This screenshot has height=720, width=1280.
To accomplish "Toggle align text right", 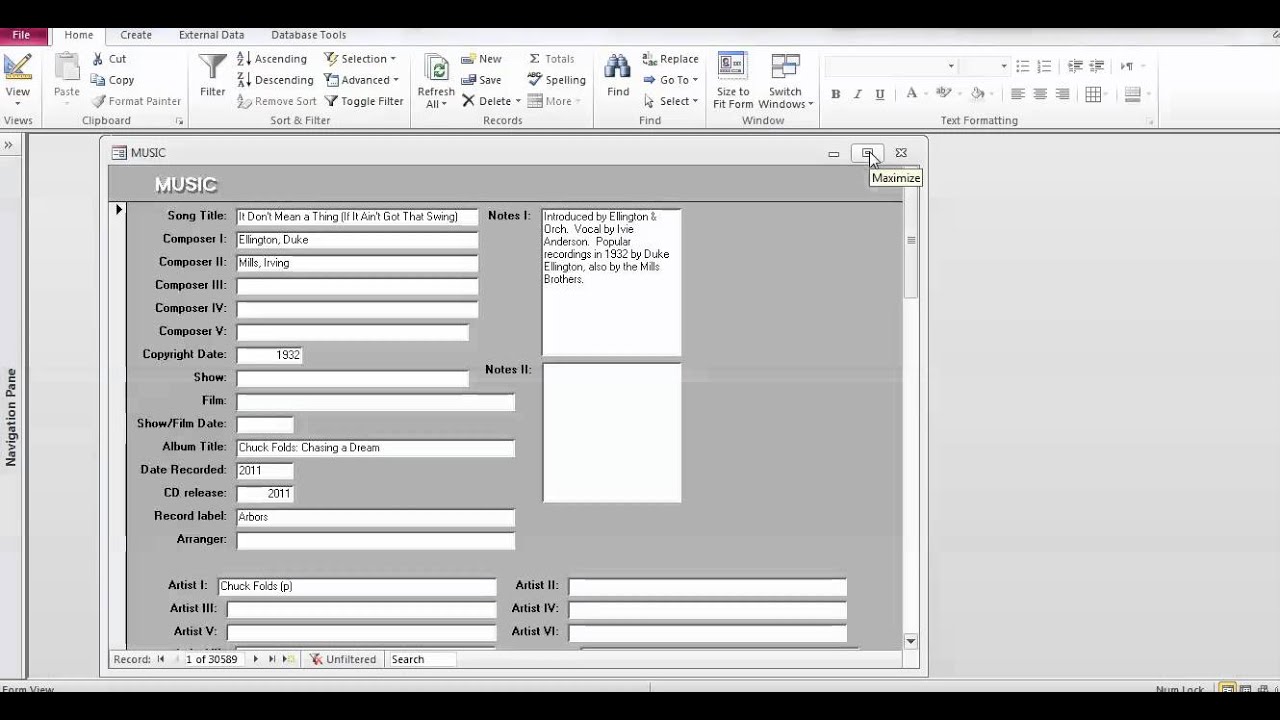I will (1062, 94).
